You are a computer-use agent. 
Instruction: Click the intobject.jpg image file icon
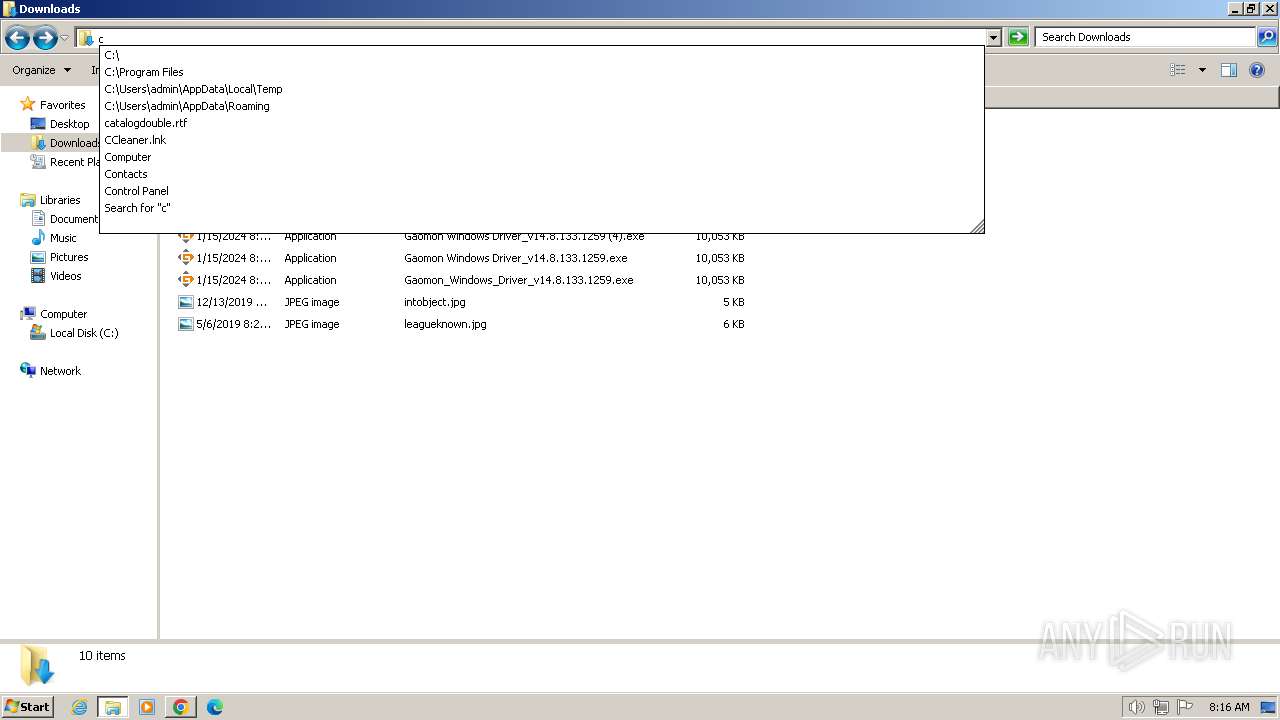coord(186,302)
